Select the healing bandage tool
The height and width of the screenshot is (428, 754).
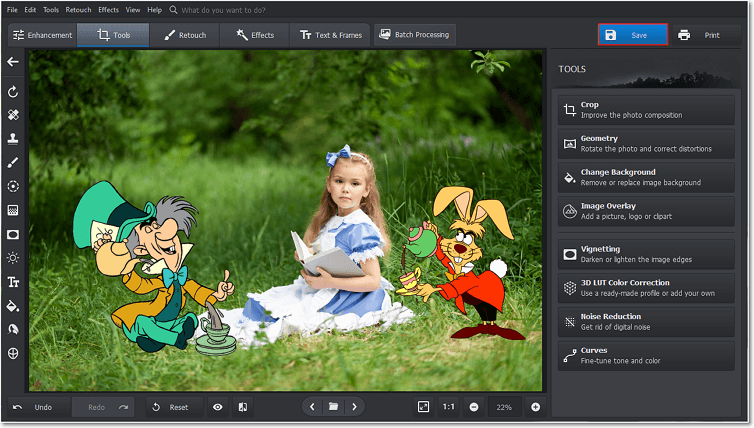(x=13, y=115)
